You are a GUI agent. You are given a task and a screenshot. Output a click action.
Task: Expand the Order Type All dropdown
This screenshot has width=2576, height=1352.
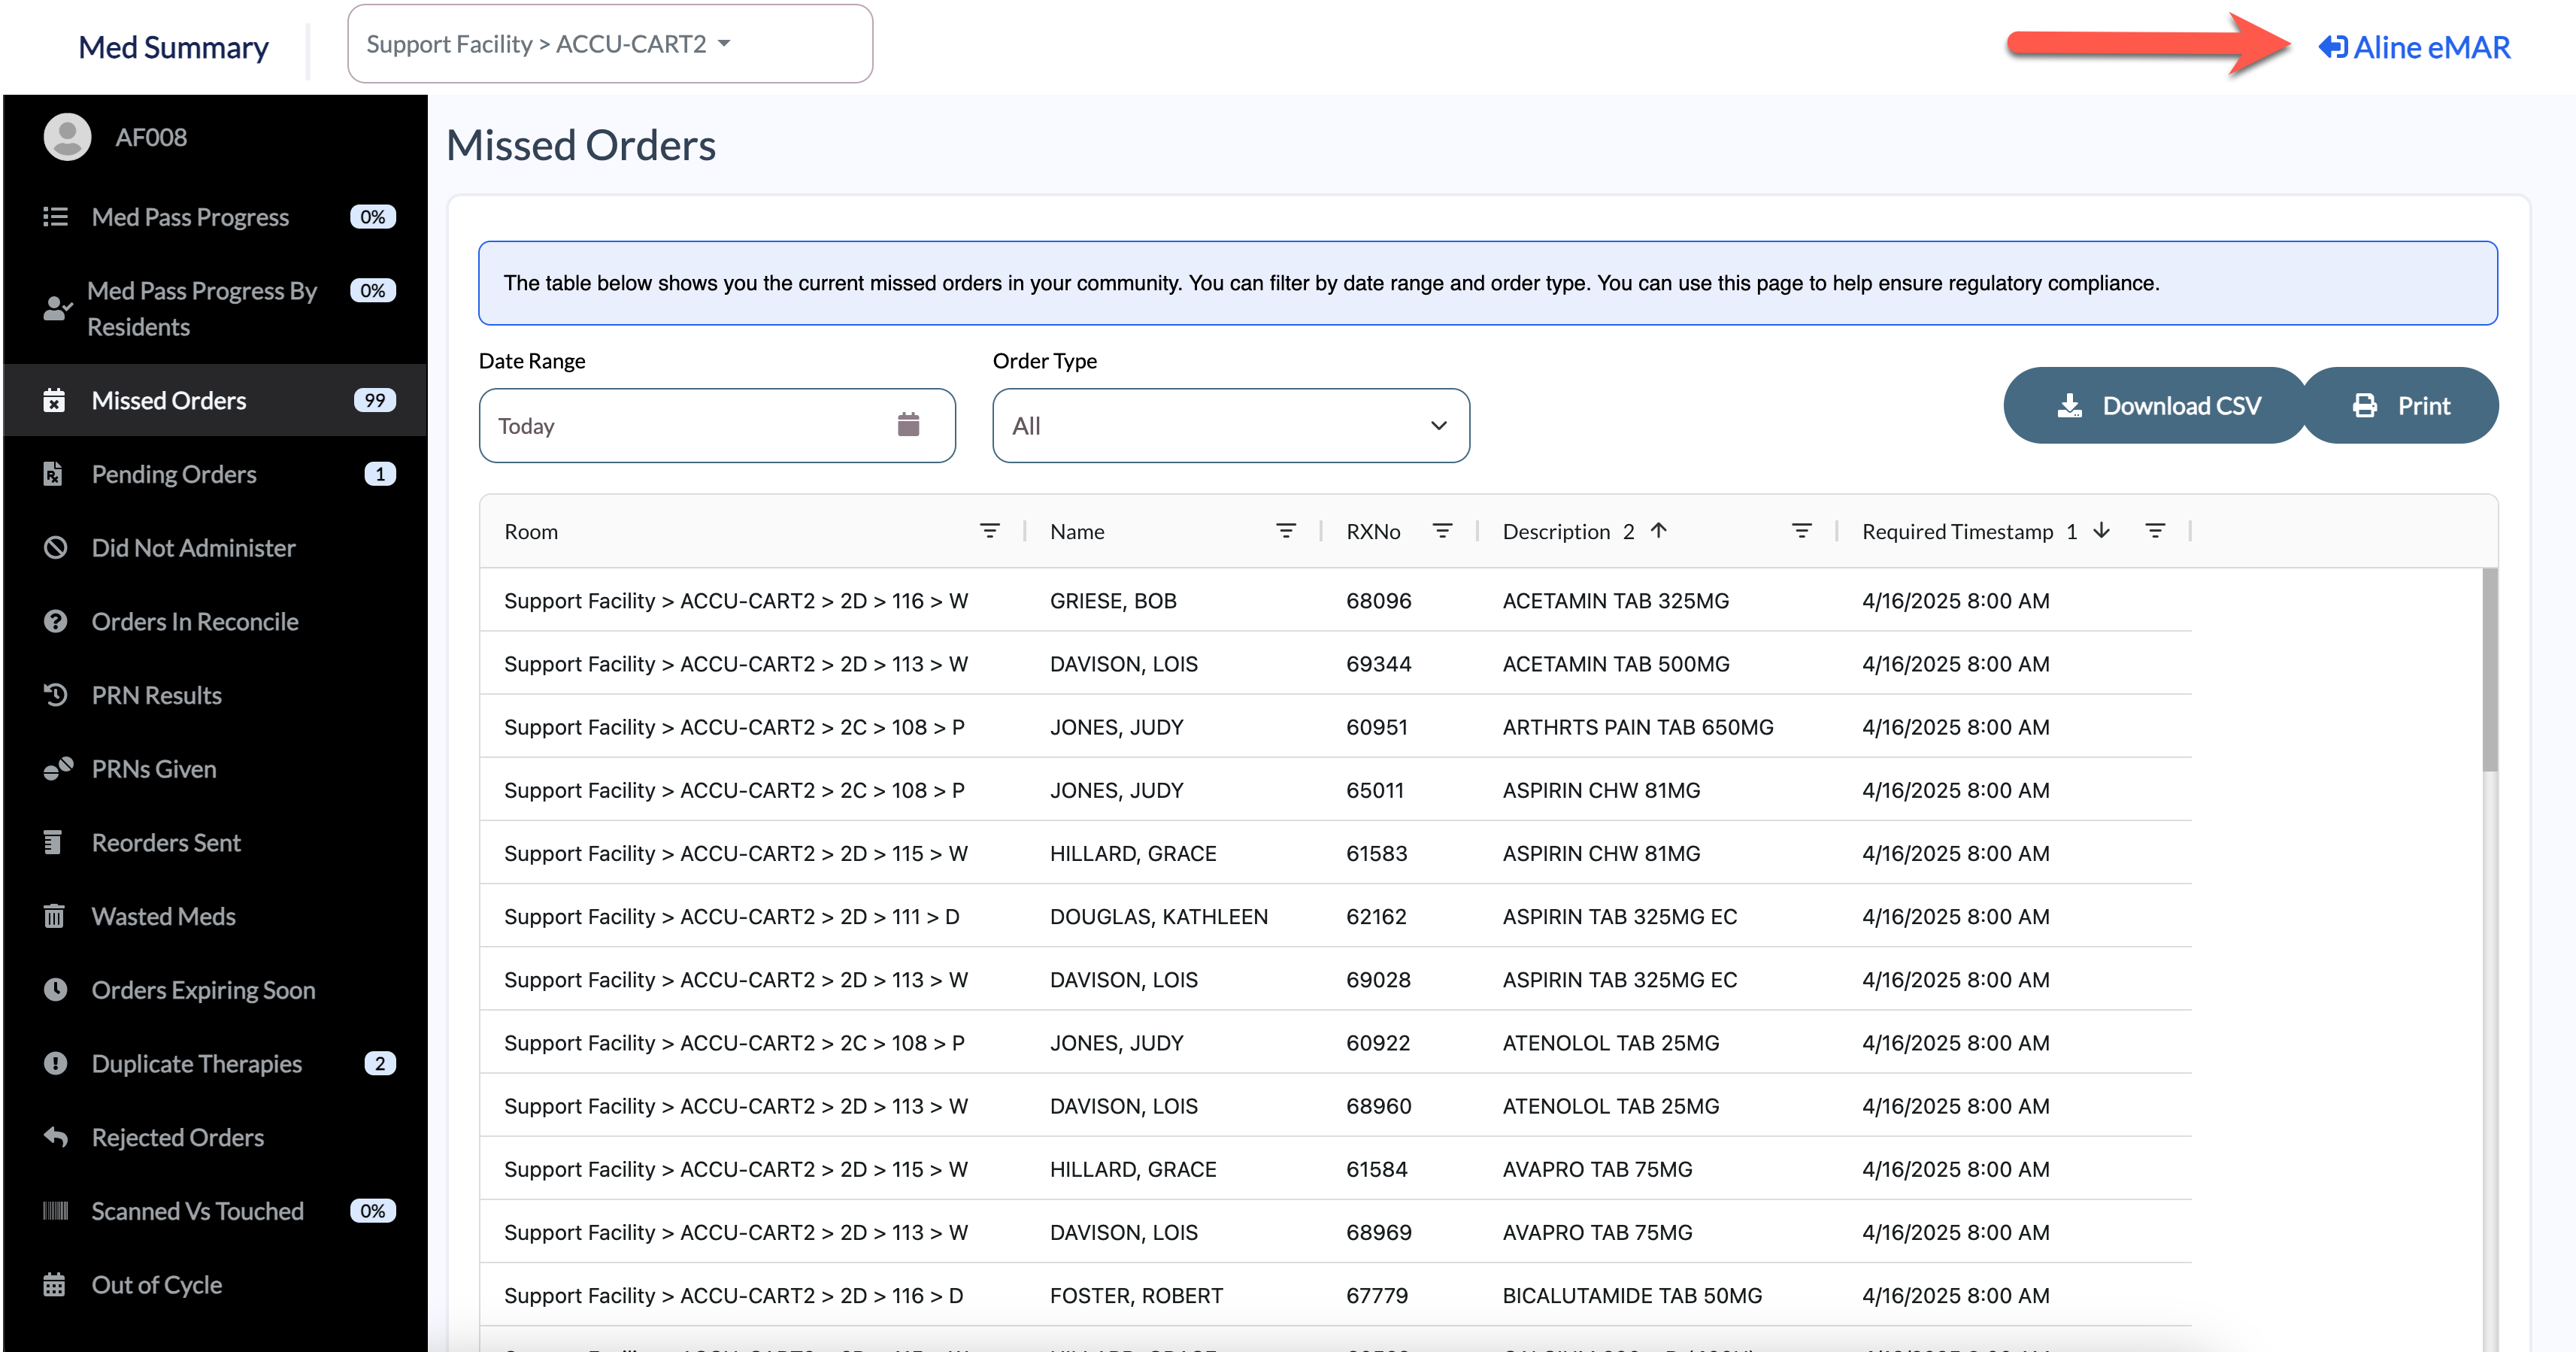coord(1230,426)
